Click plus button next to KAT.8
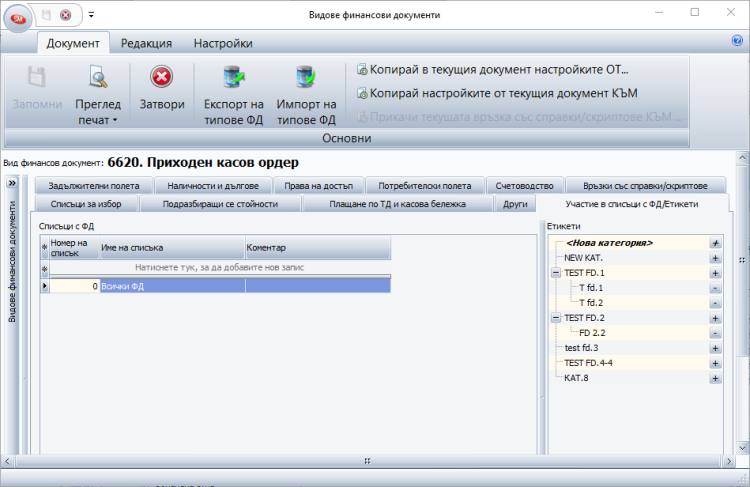The height and width of the screenshot is (487, 750). (x=715, y=378)
